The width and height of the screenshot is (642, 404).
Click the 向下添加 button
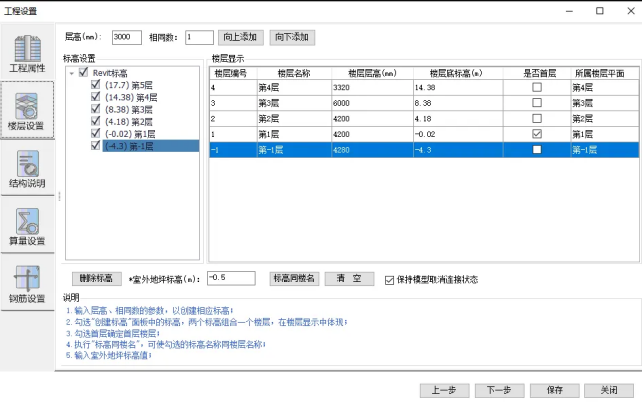291,37
